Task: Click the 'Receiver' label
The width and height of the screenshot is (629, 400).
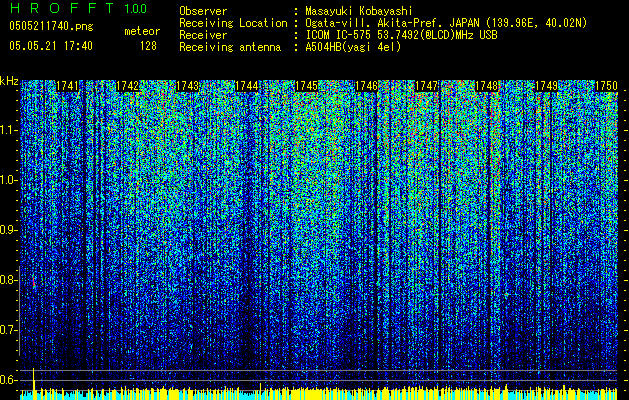Action: pos(203,35)
